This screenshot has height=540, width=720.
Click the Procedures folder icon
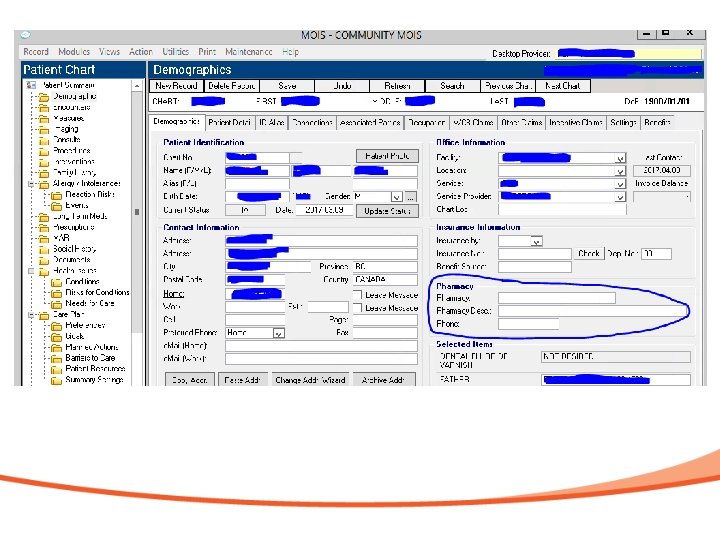[44, 151]
